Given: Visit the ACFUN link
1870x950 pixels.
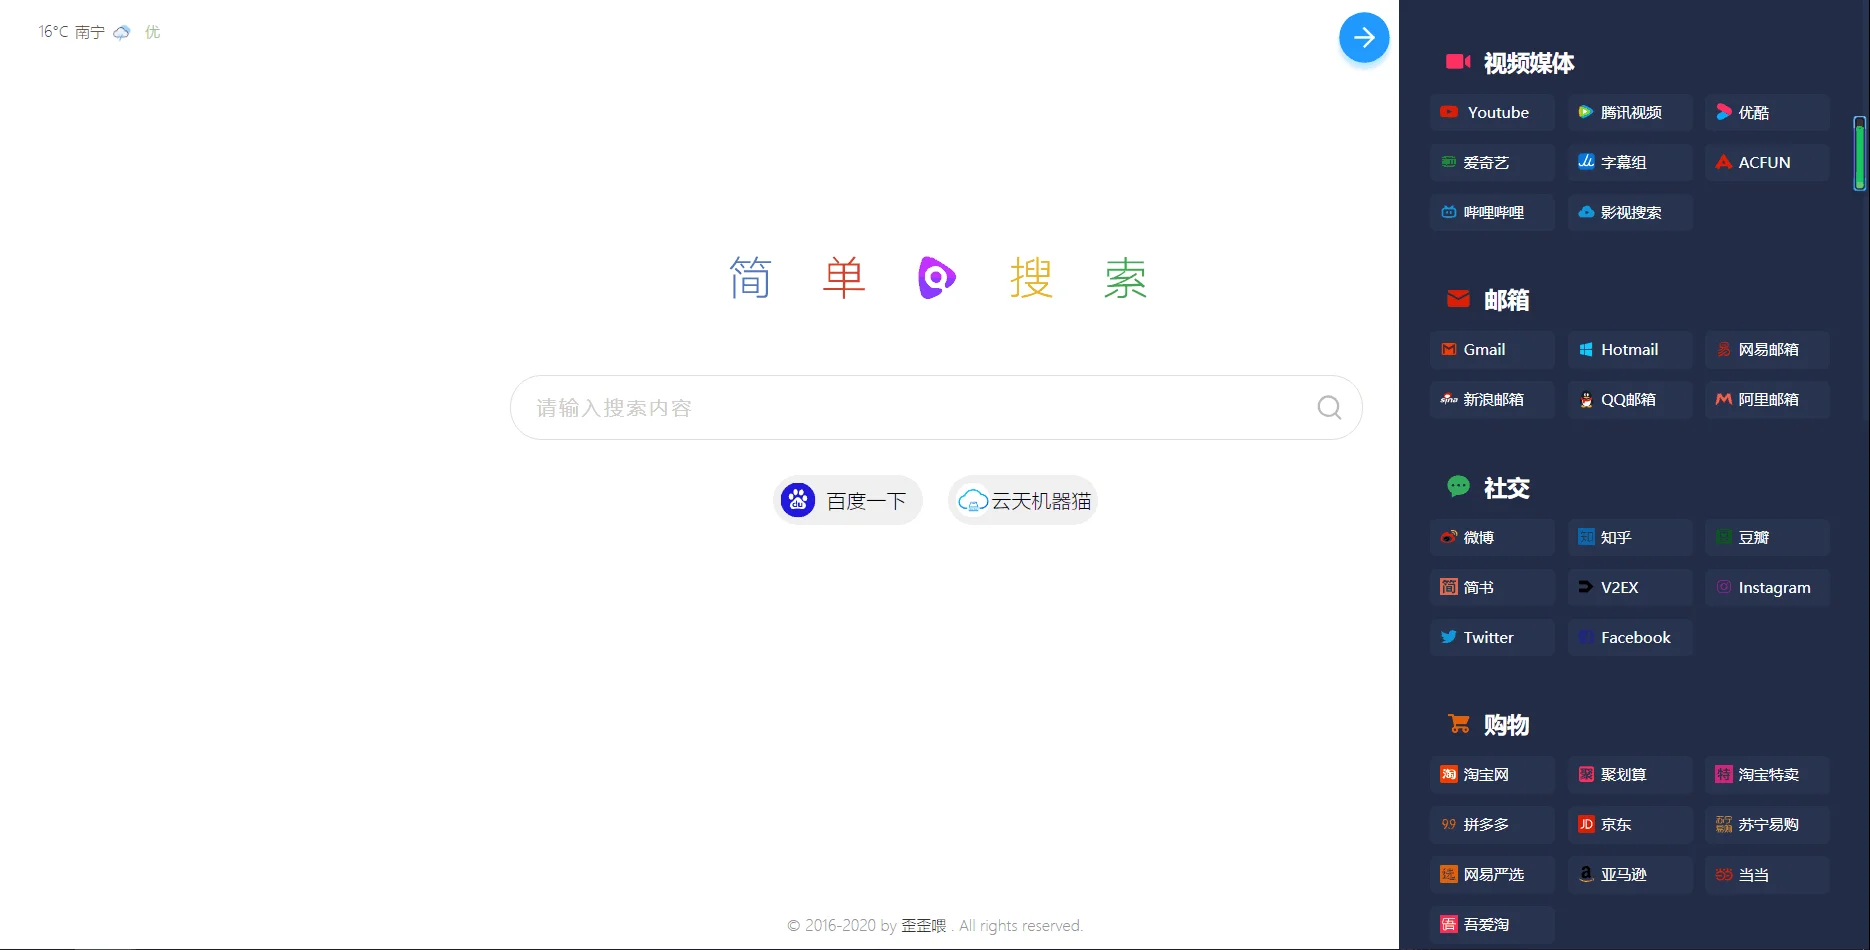Looking at the screenshot, I should (x=1767, y=163).
